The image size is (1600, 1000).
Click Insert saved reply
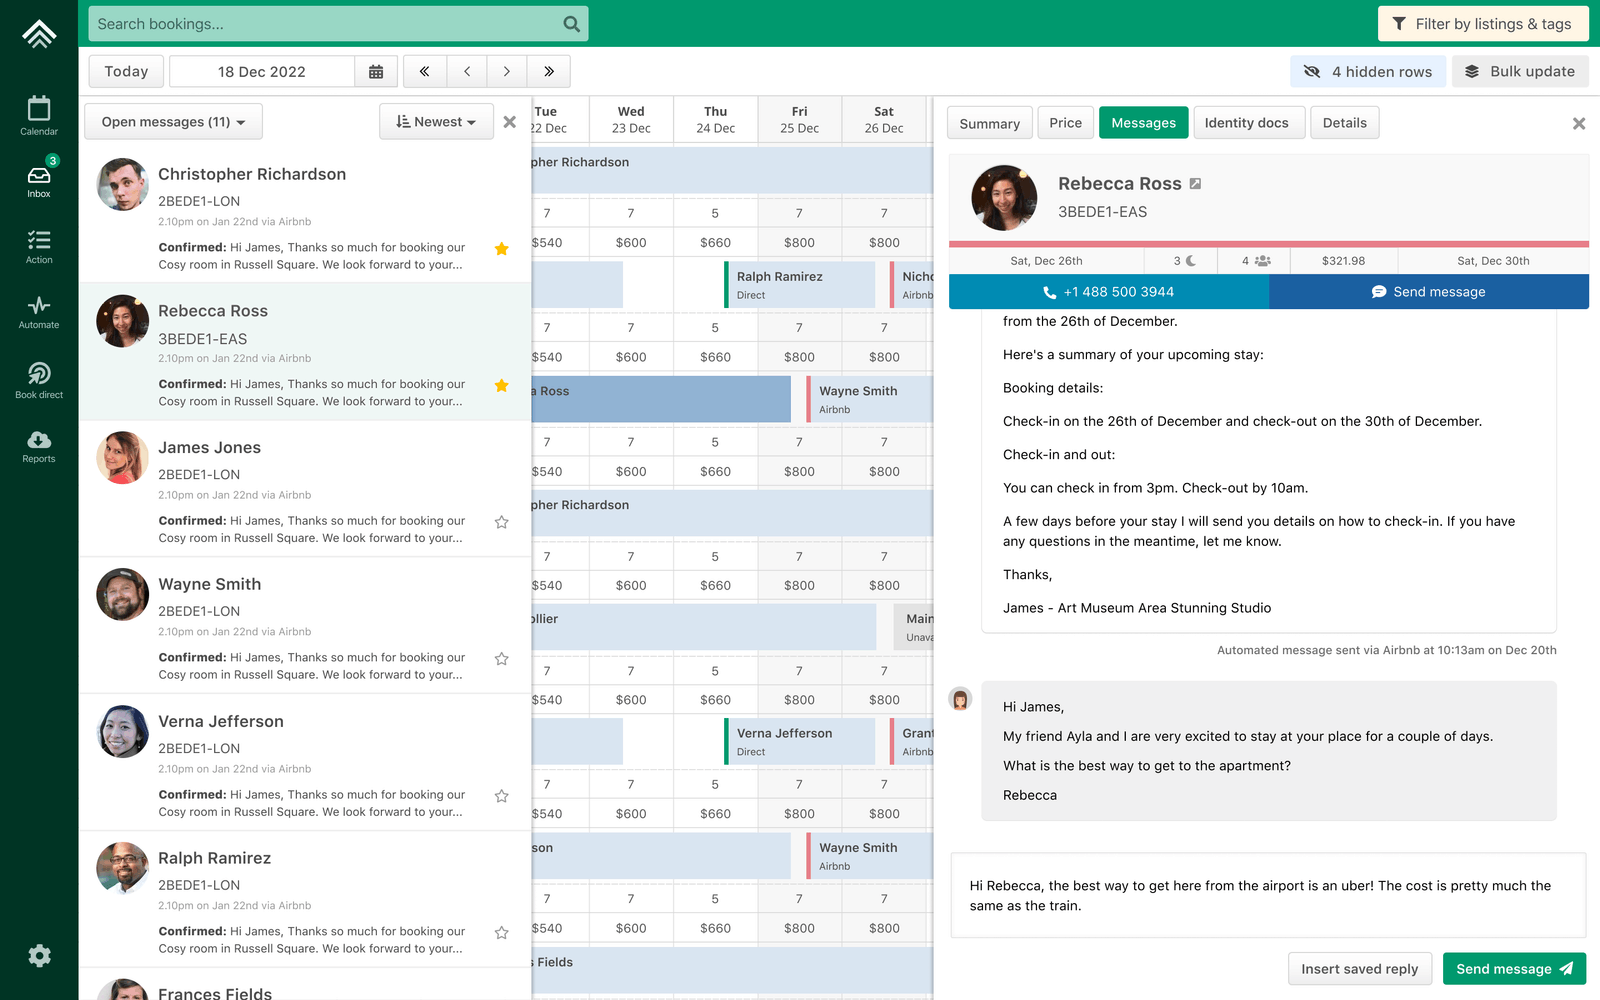(x=1360, y=969)
